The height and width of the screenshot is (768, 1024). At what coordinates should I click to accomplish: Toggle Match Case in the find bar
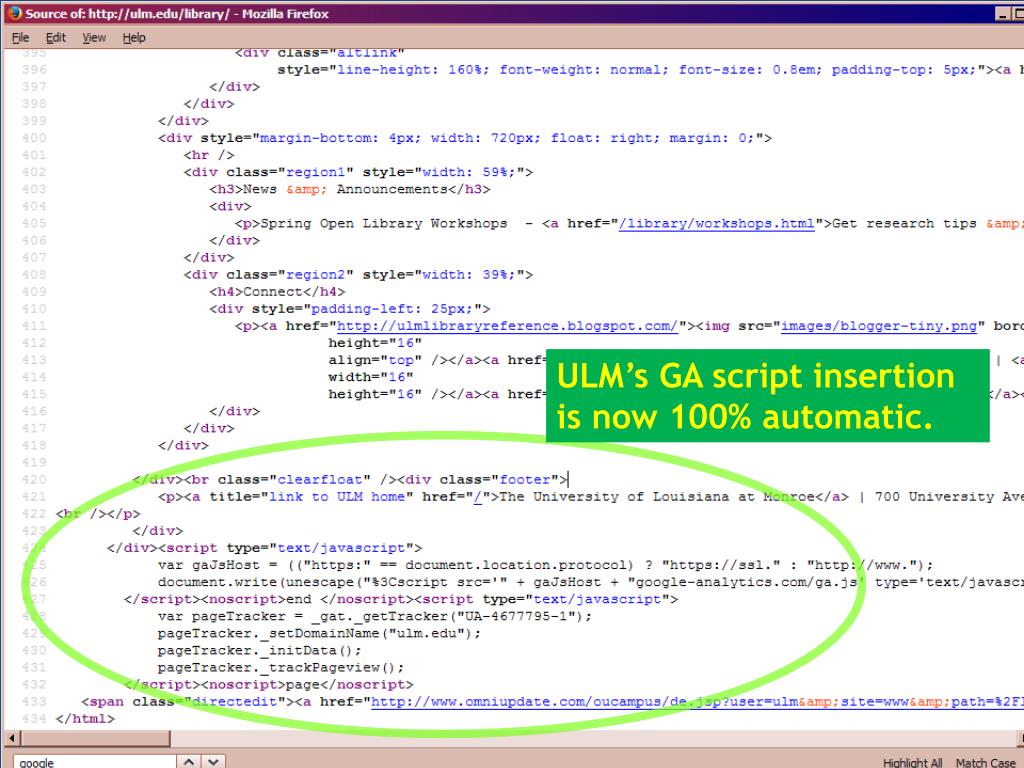[985, 762]
